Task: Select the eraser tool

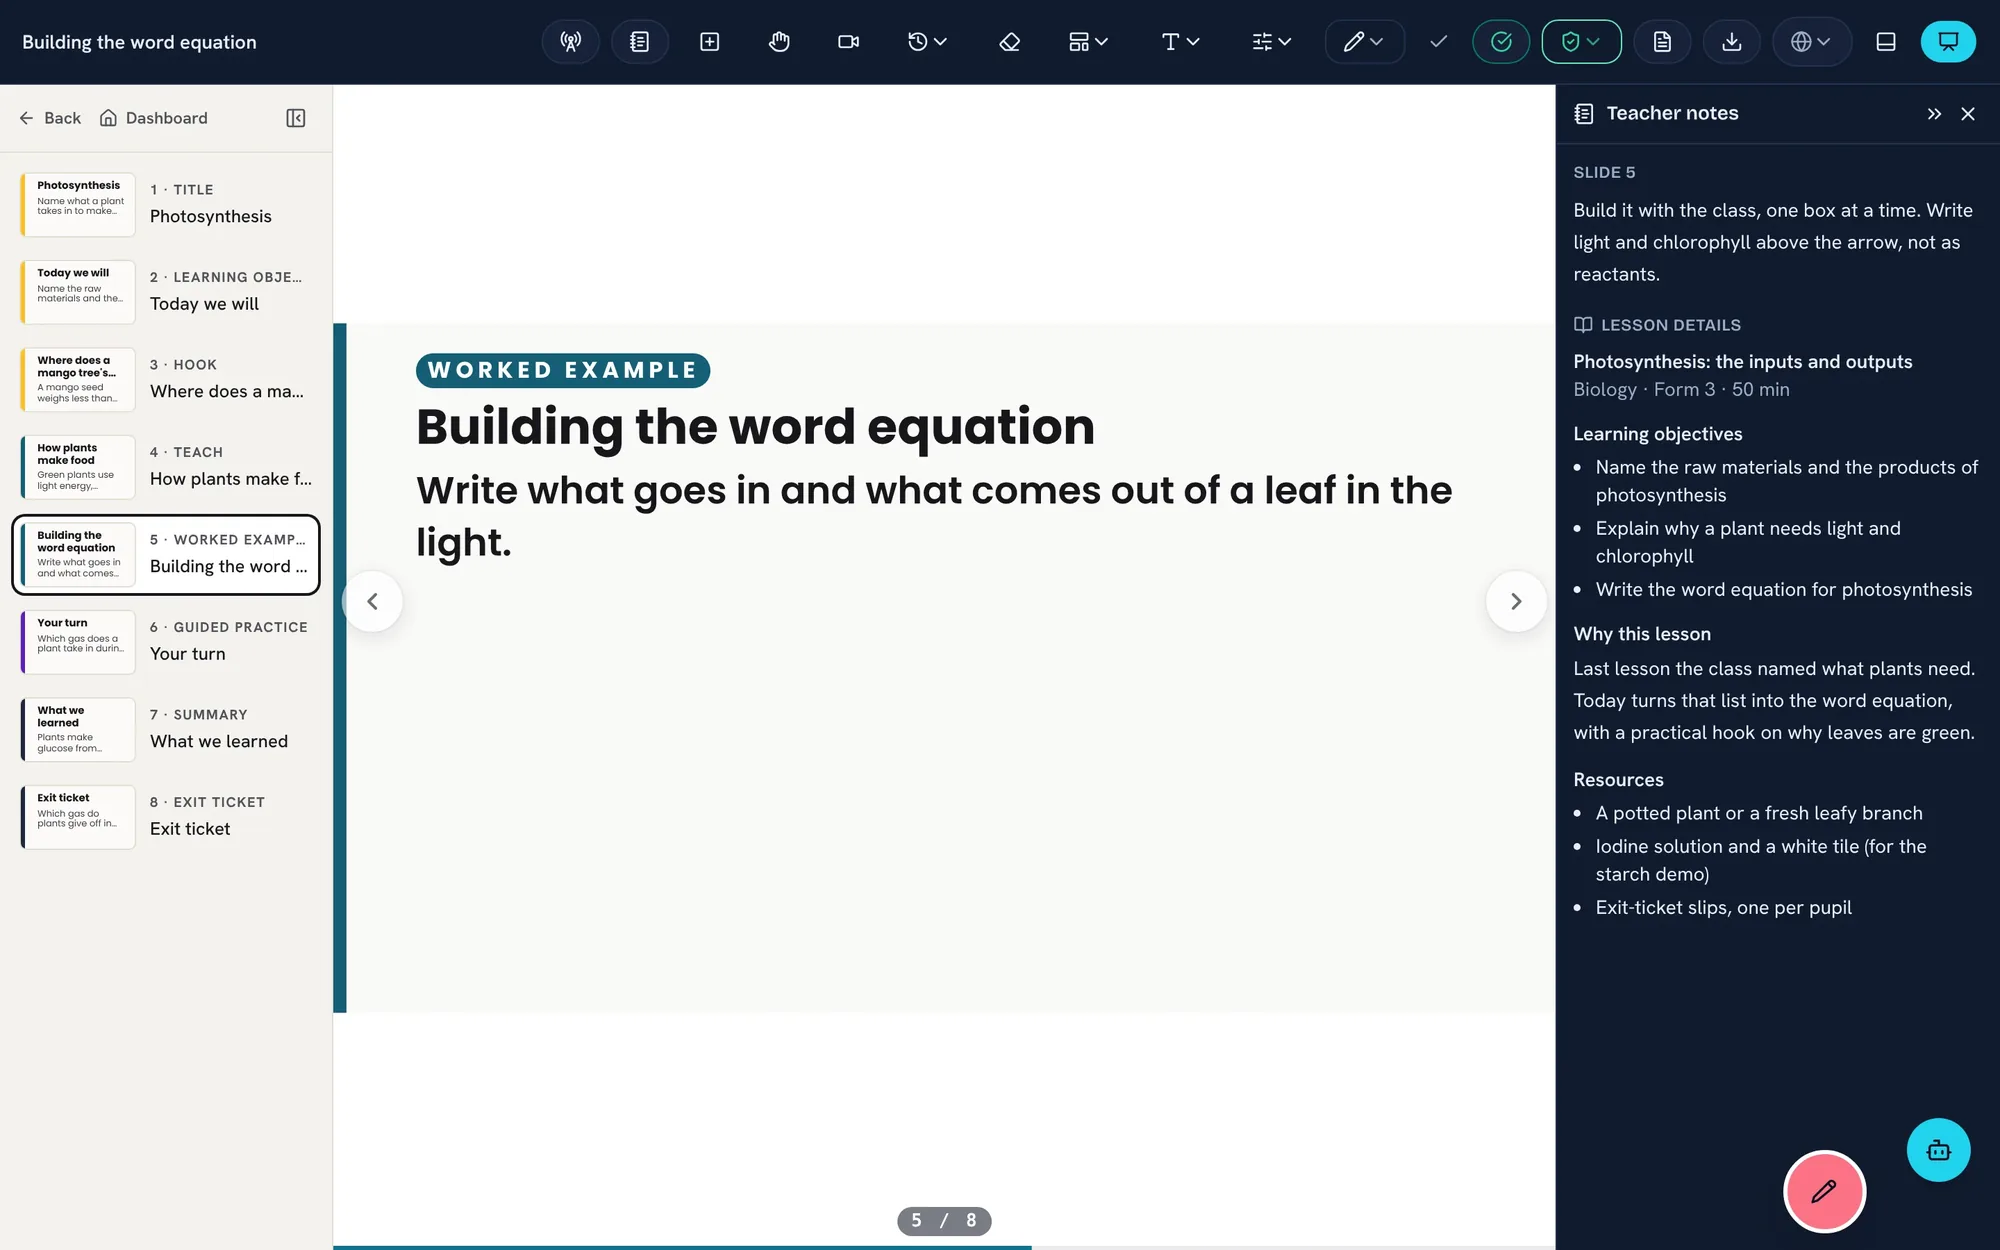Action: pyautogui.click(x=1009, y=42)
